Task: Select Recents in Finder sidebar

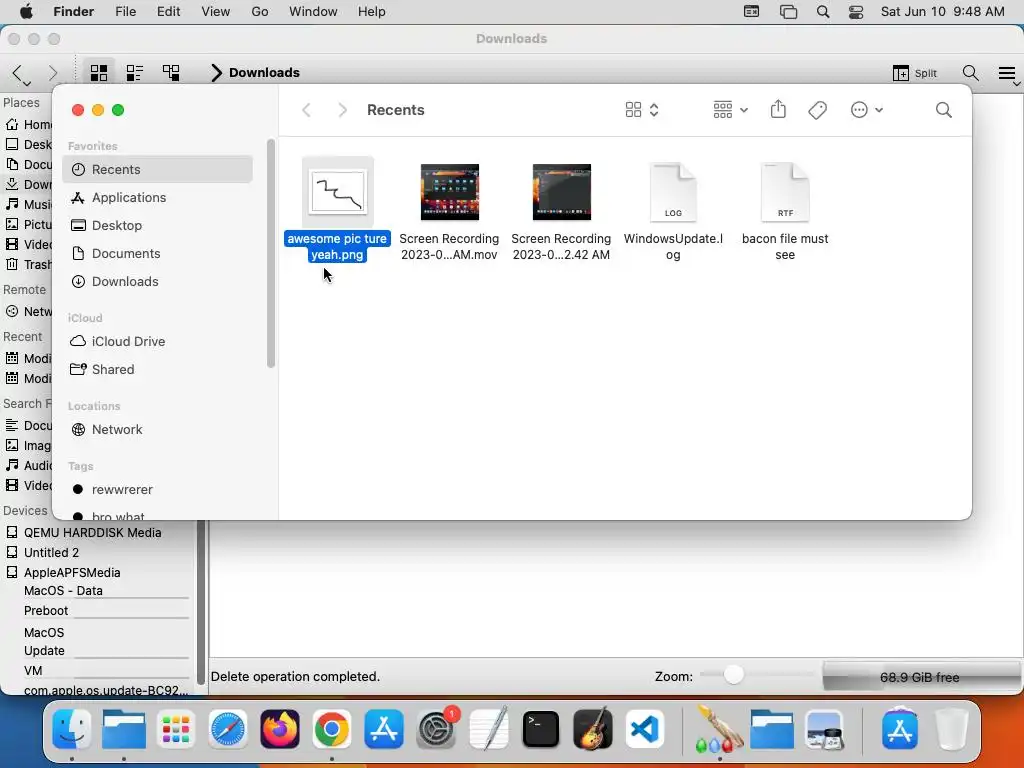Action: pyautogui.click(x=157, y=169)
